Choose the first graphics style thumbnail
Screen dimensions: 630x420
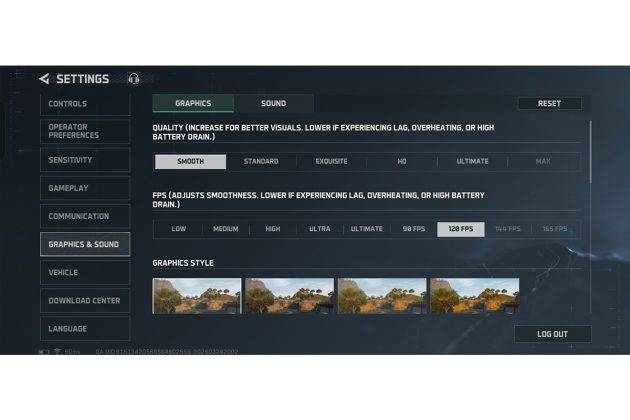197,296
